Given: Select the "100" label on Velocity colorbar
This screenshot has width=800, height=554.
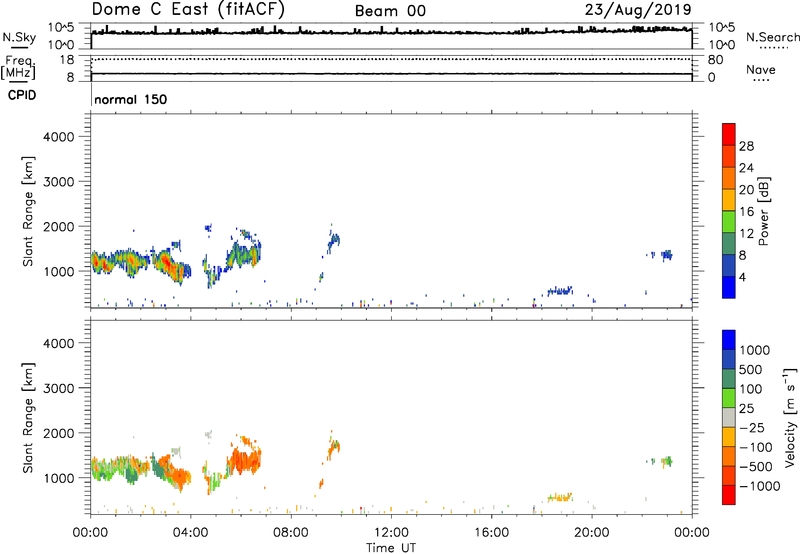Looking at the screenshot, I should tap(751, 389).
